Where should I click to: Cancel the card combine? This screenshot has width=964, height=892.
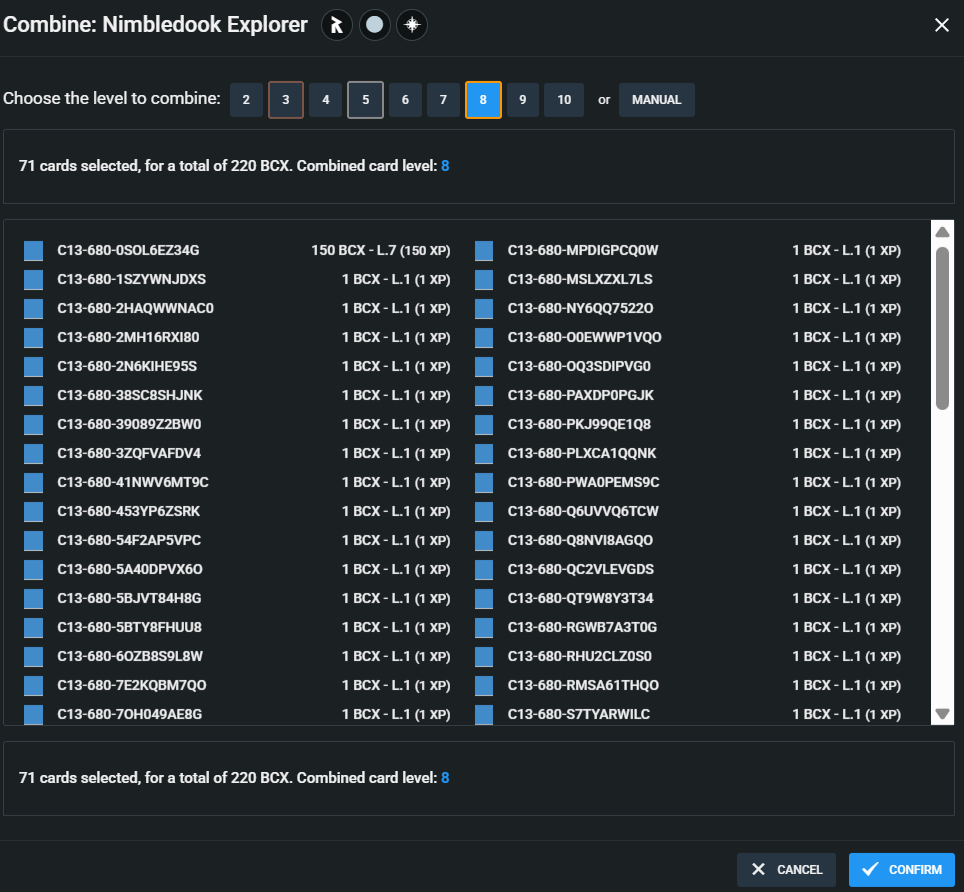[x=786, y=869]
